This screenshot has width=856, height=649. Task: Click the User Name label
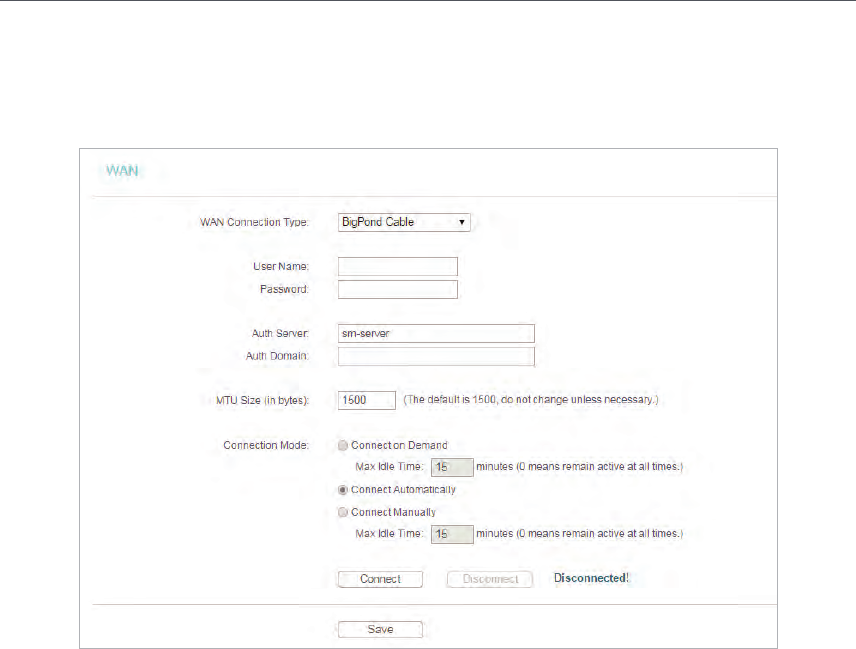(281, 266)
